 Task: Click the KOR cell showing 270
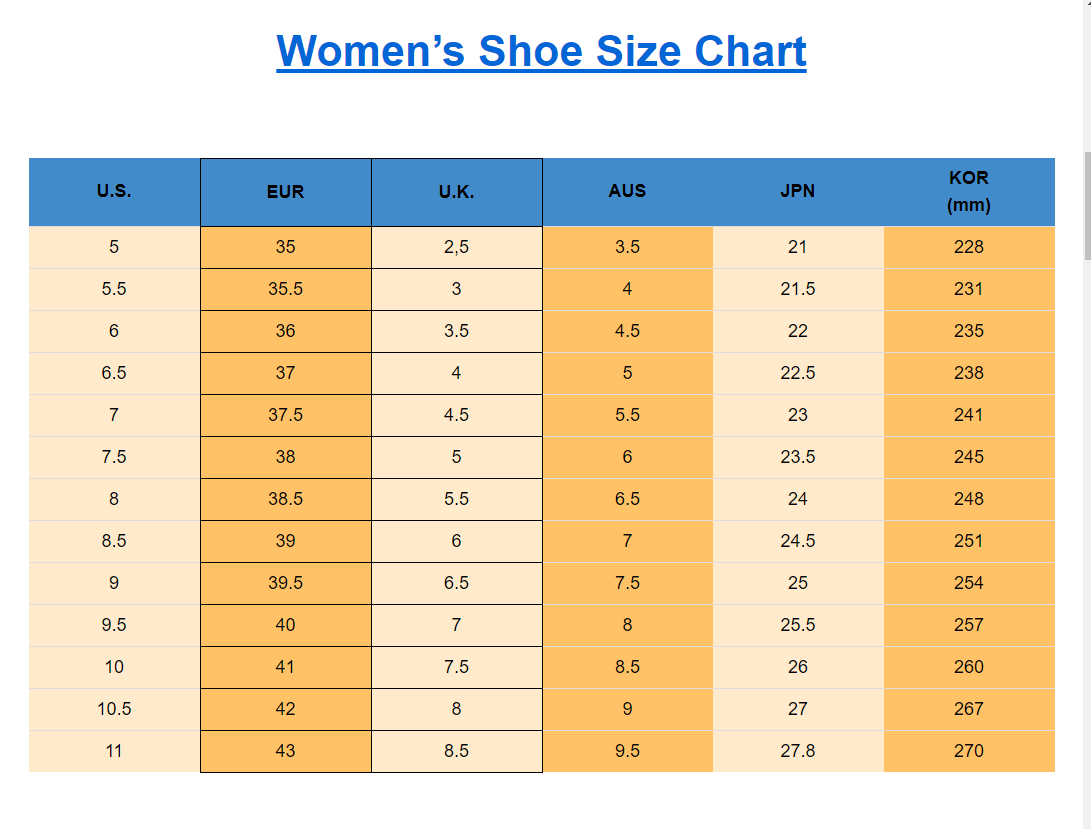(968, 751)
